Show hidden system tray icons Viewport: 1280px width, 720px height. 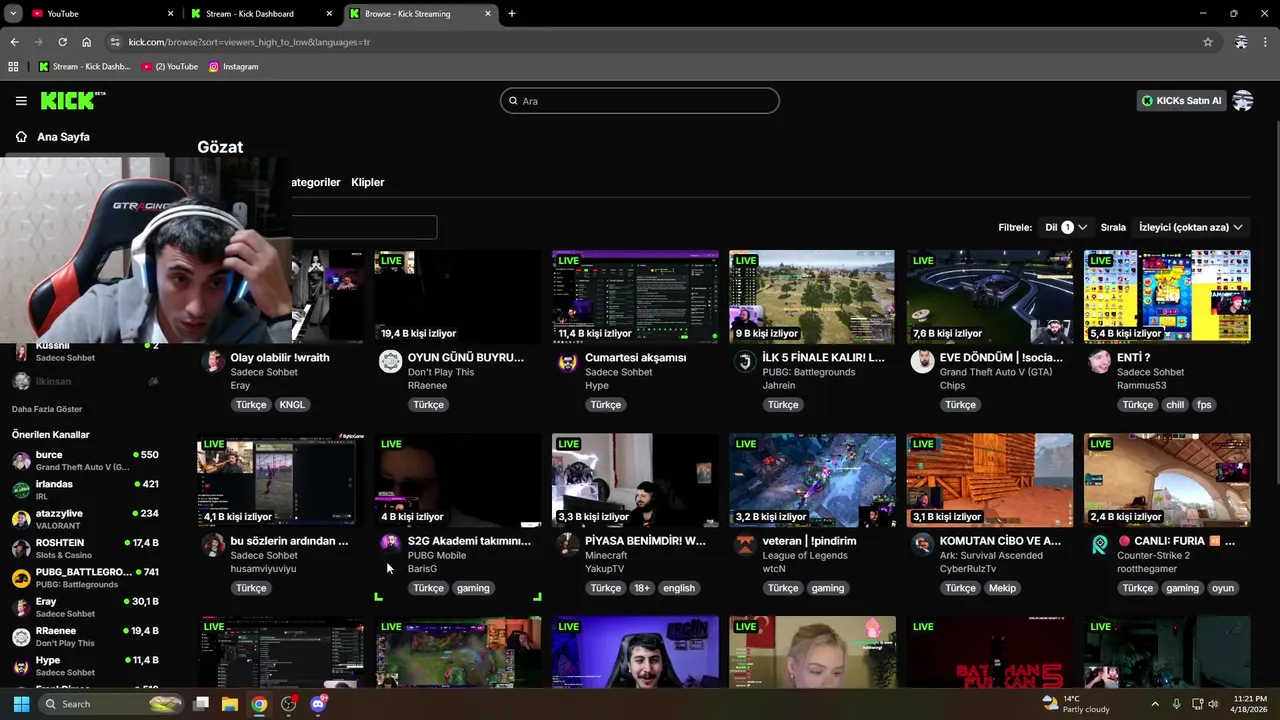coord(1155,704)
